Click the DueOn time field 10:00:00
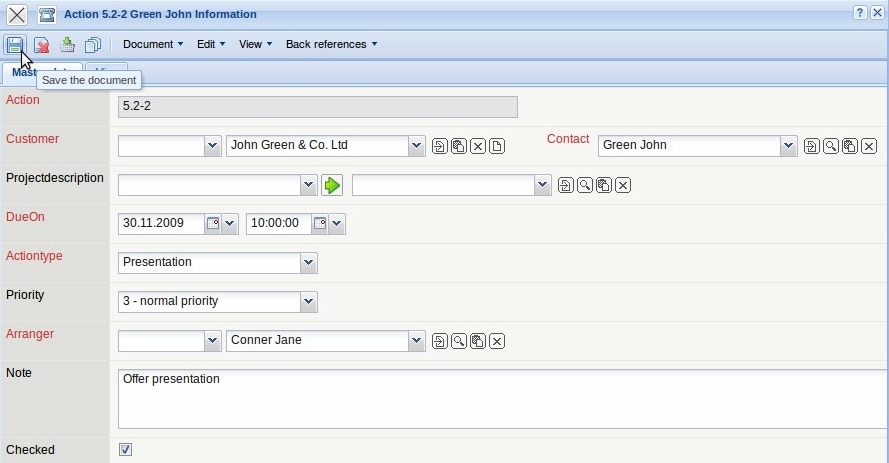The height and width of the screenshot is (463, 889). (x=278, y=224)
